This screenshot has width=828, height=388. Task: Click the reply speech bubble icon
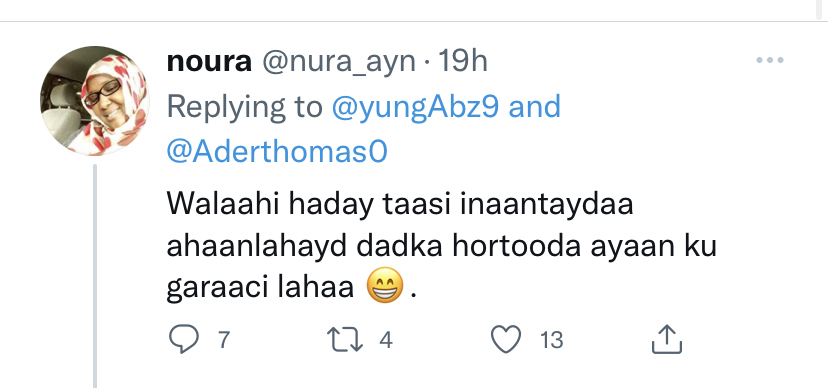tap(183, 339)
